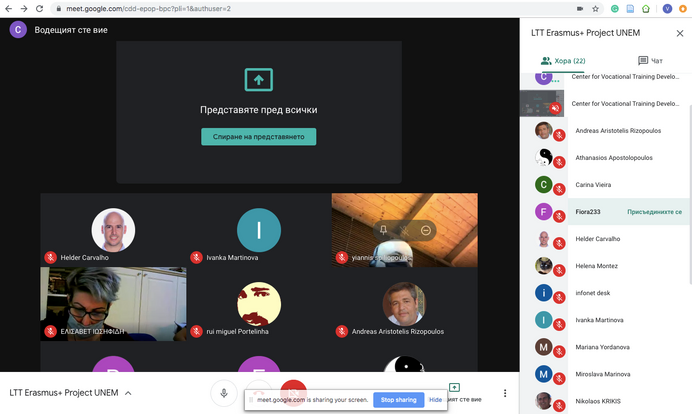Click muted mic icon for infonet desk
Image resolution: width=692 pixels, height=414 pixels.
559,297
